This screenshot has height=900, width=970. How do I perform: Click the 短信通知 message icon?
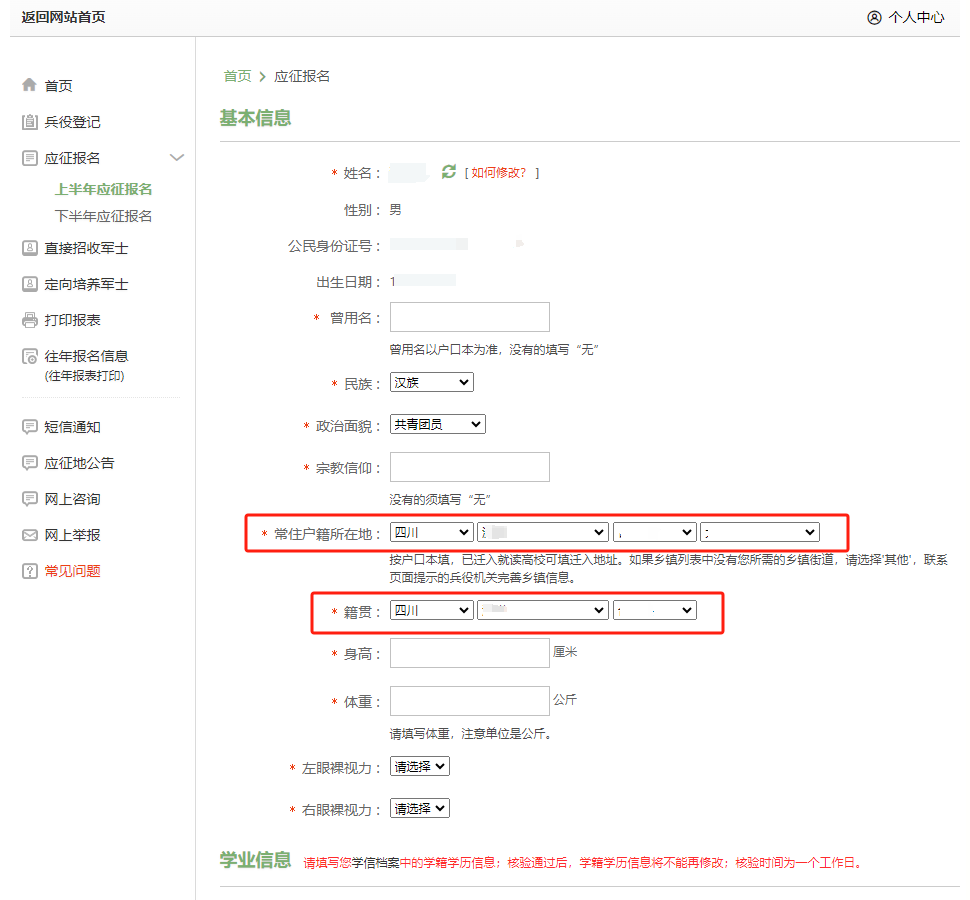tap(29, 427)
